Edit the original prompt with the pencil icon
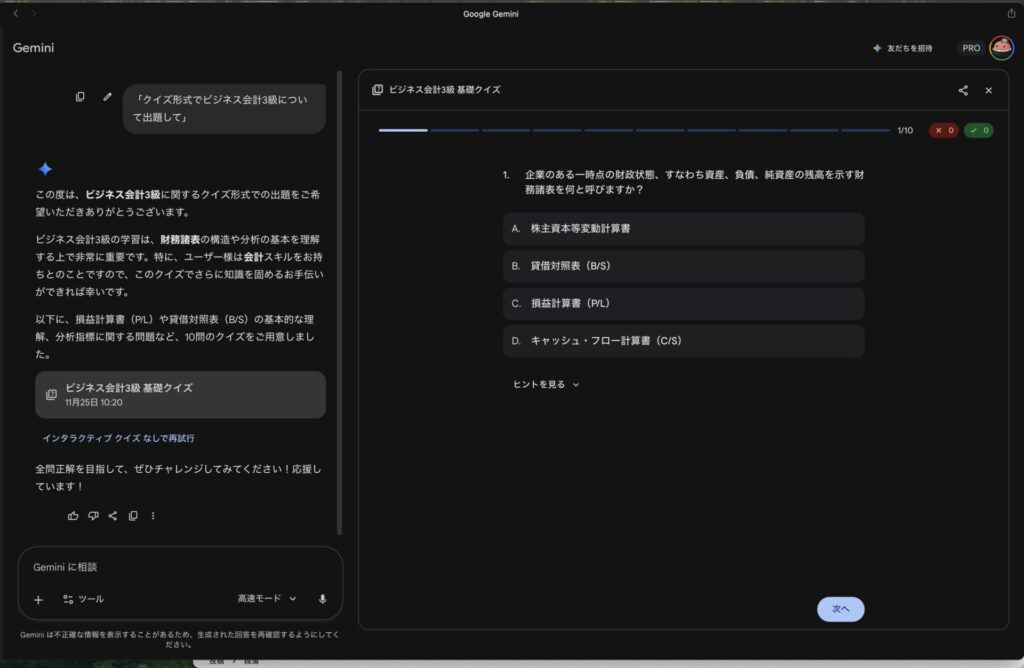This screenshot has height=668, width=1024. point(107,96)
